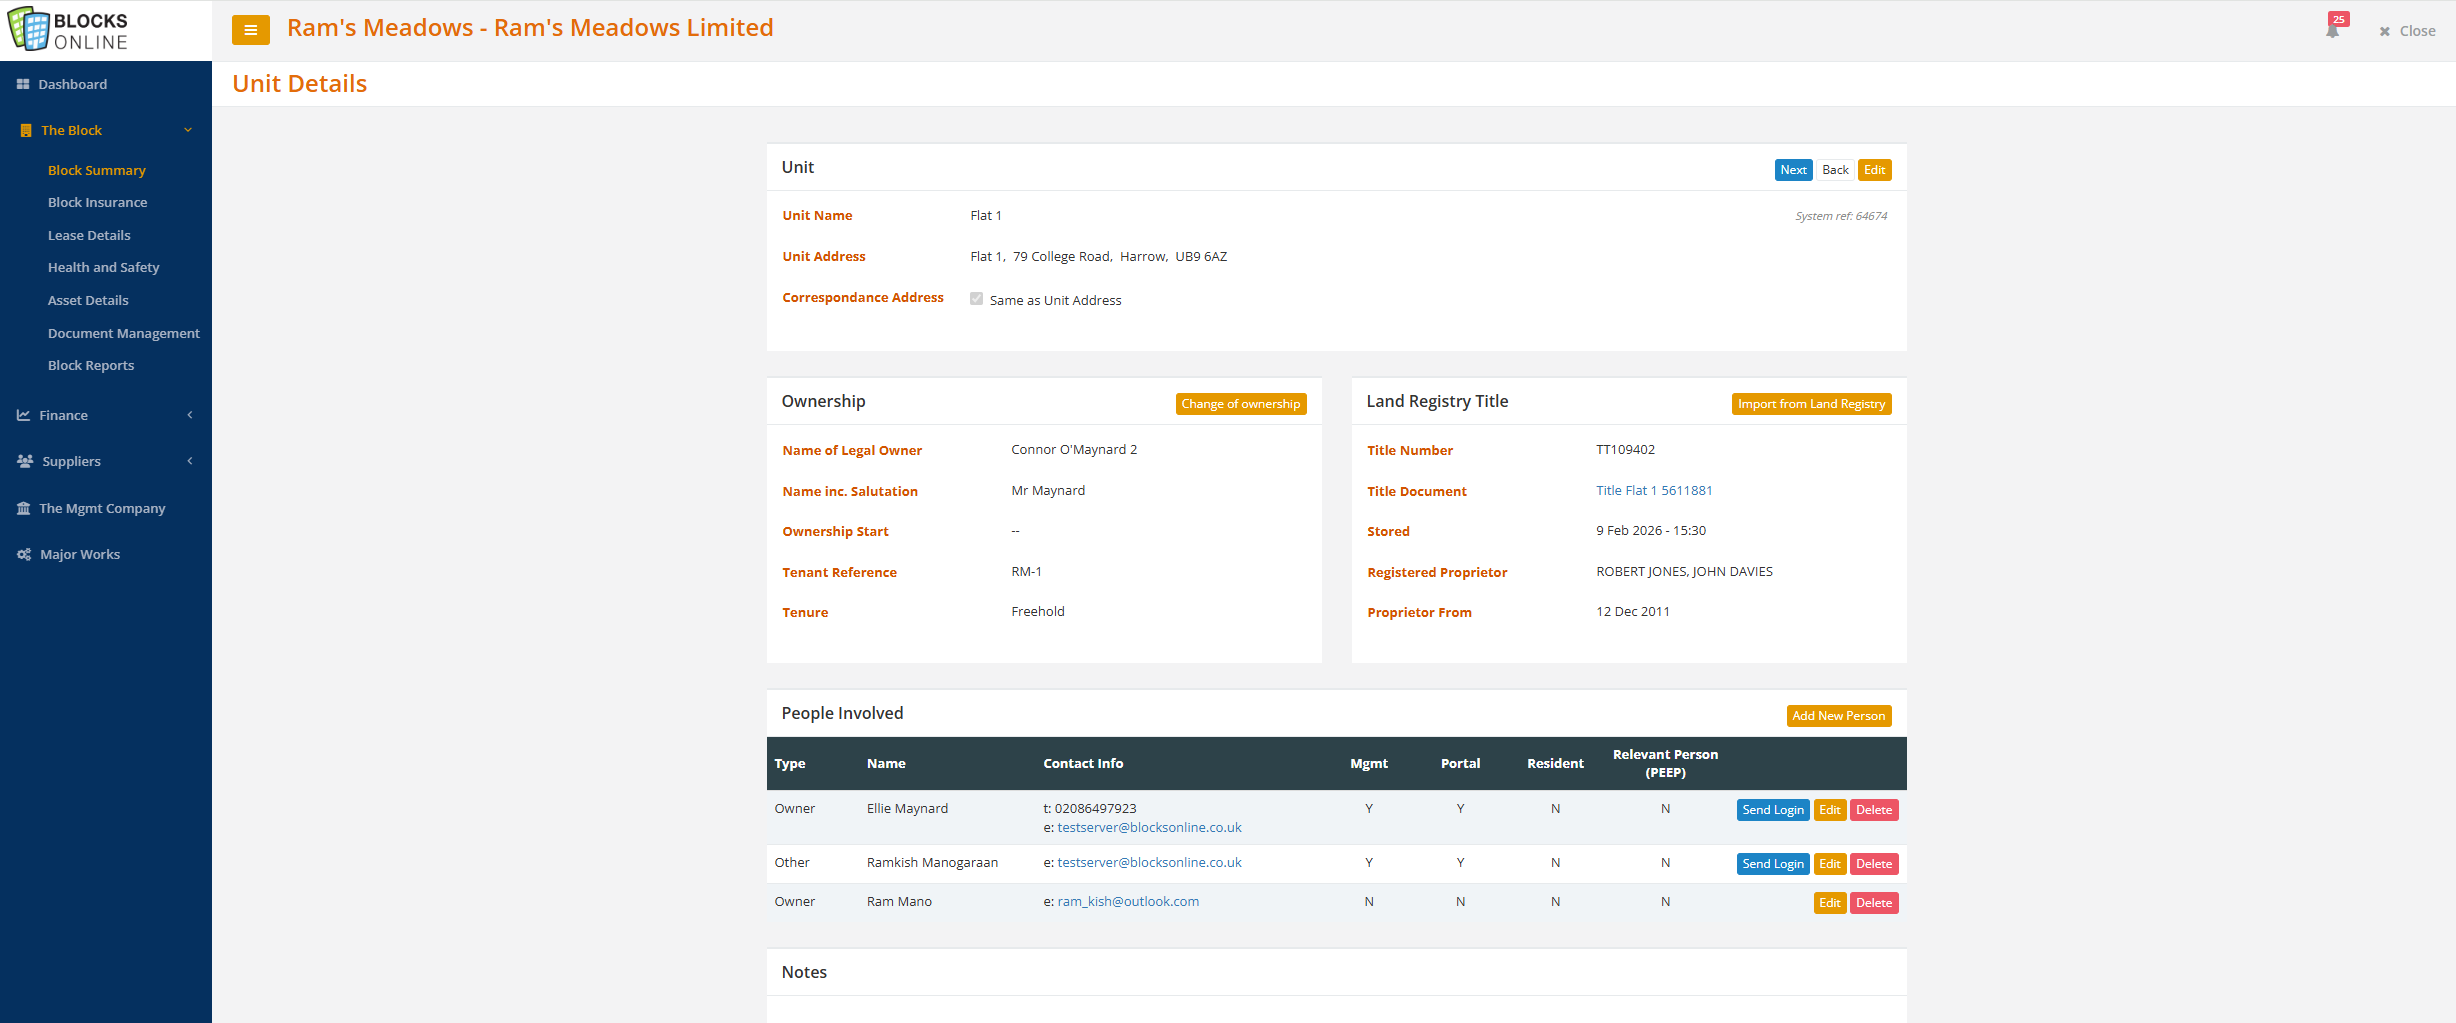Click the Blocks Online logo
Image resolution: width=2456 pixels, height=1023 pixels.
click(x=69, y=30)
